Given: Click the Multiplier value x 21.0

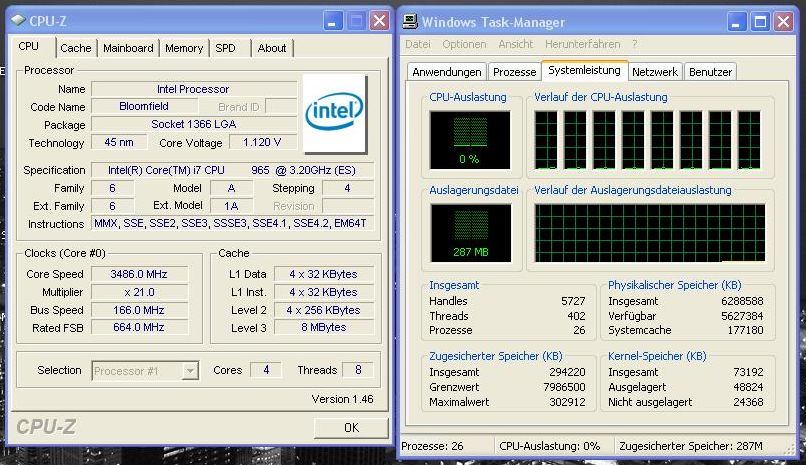Looking at the screenshot, I should click(139, 292).
